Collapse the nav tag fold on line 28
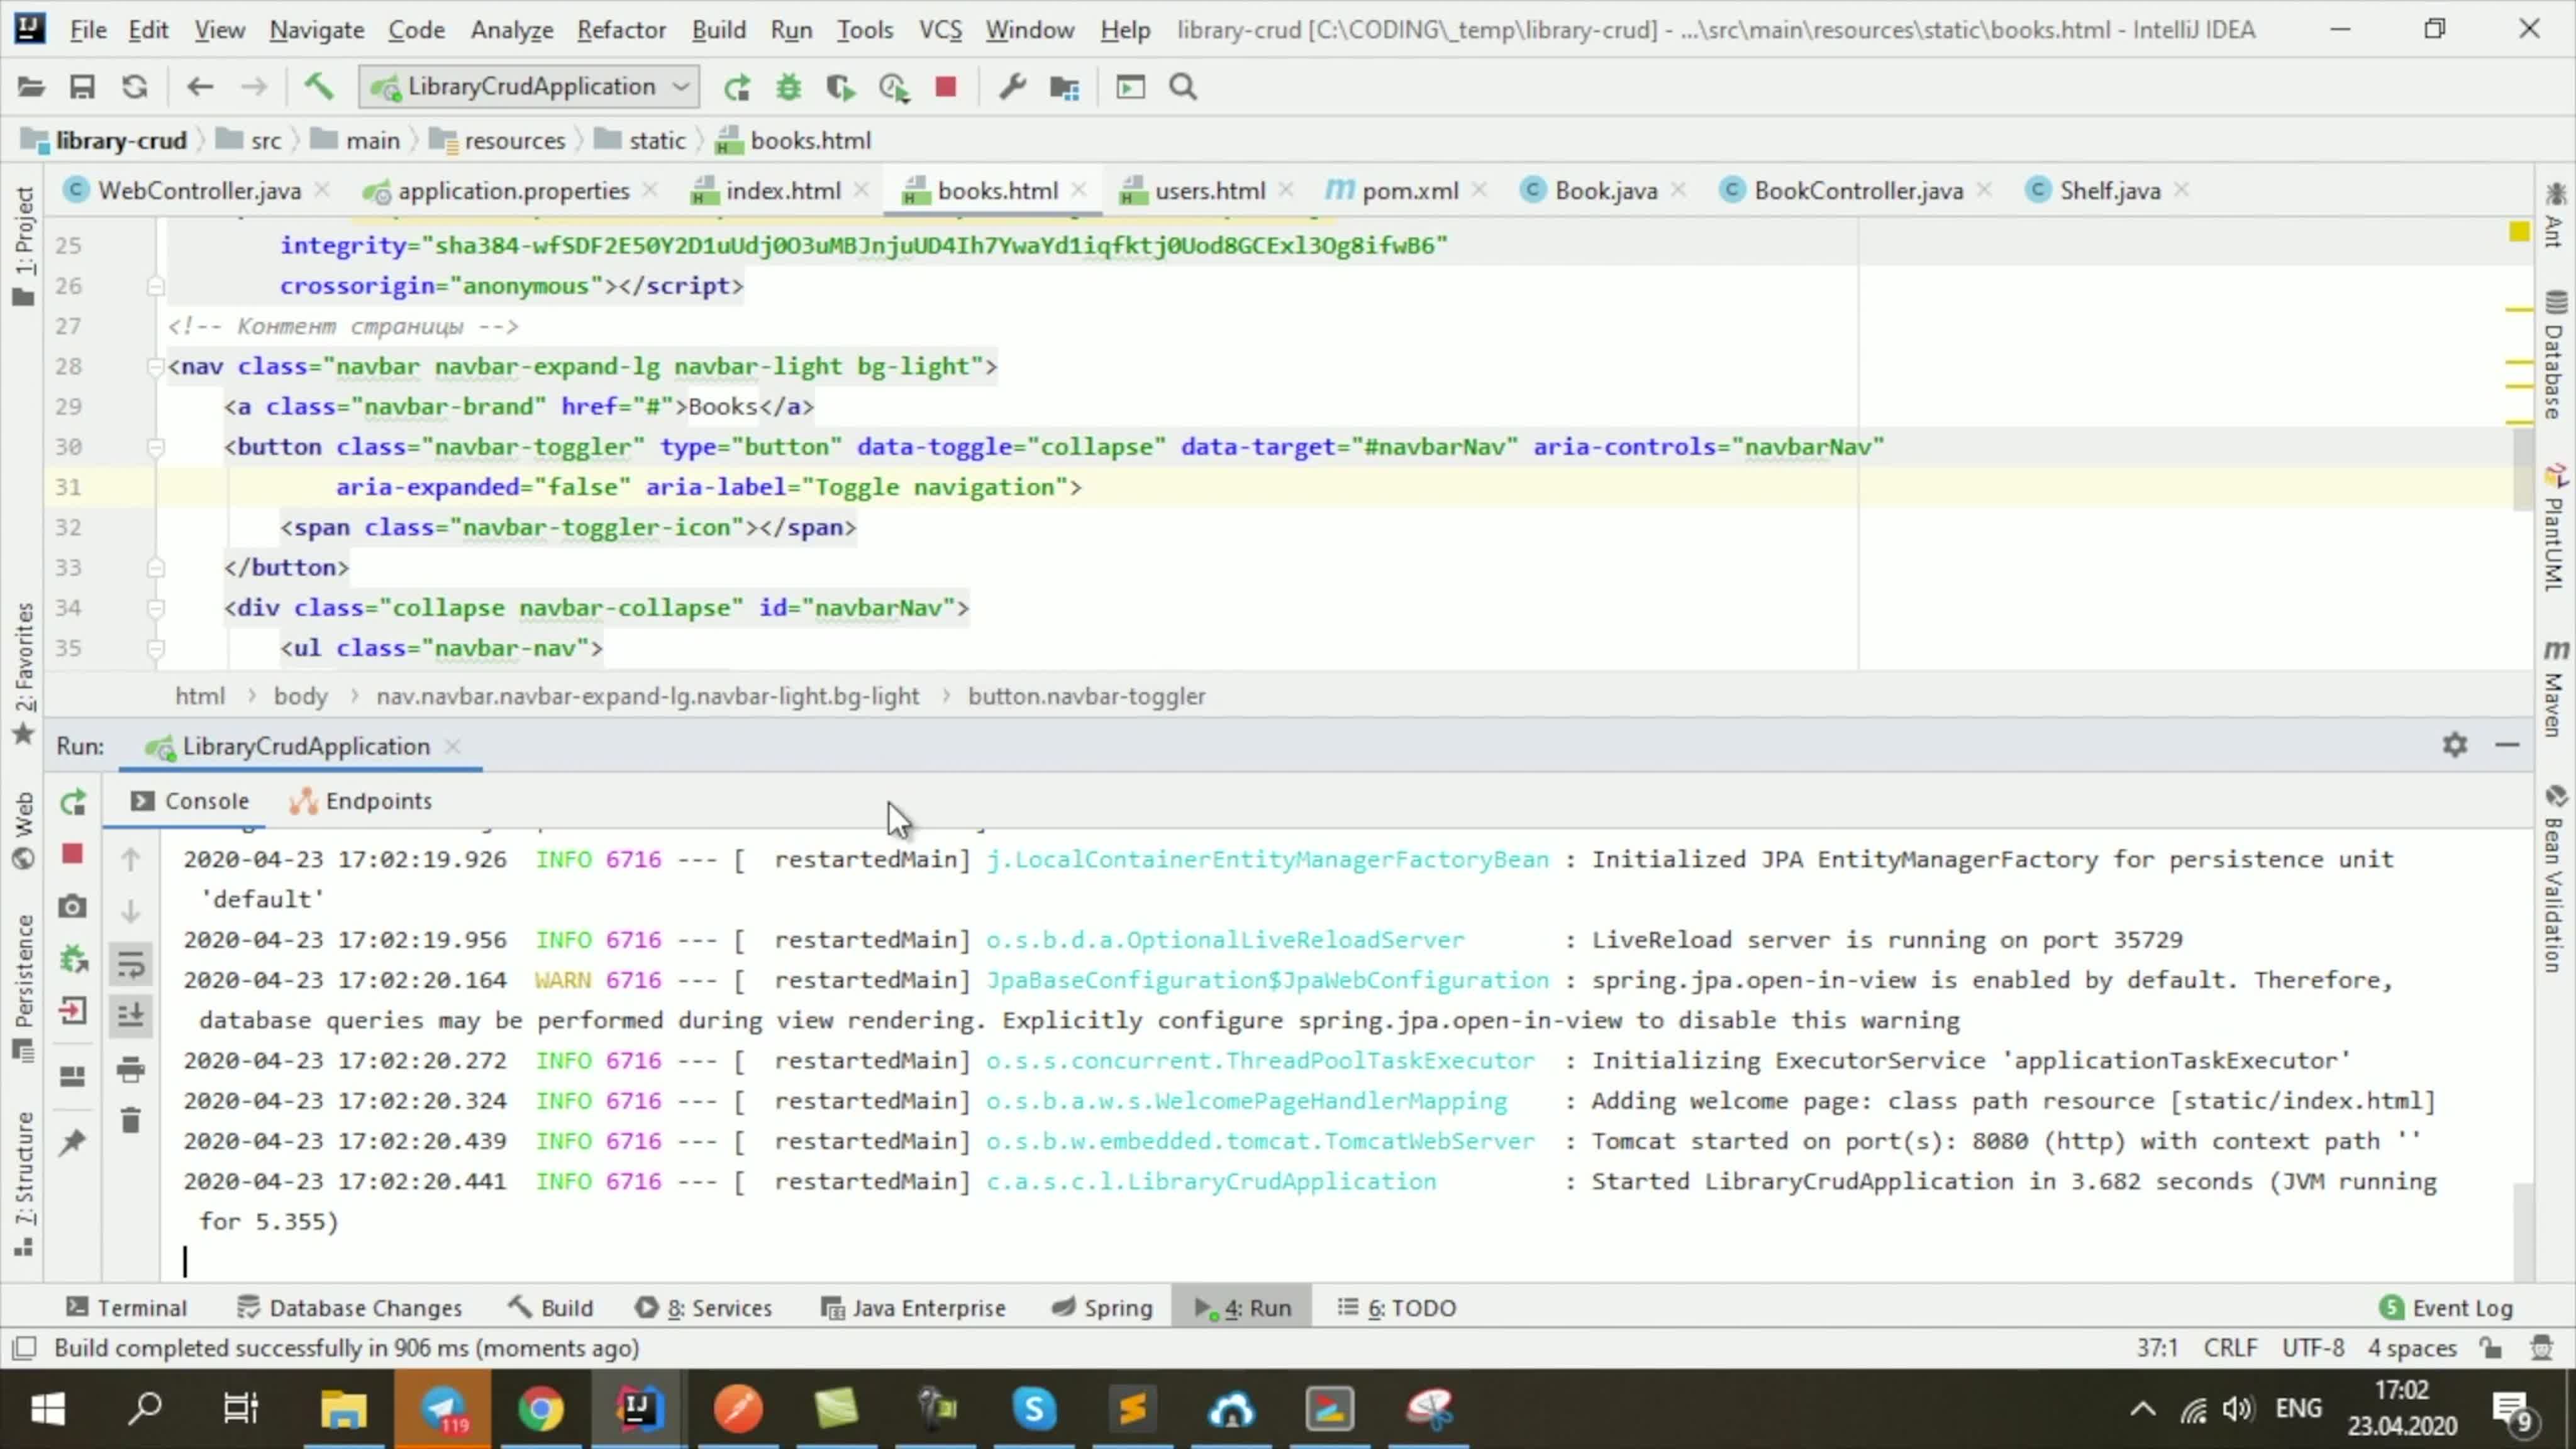Screen dimensions: 2576x1449 pyautogui.click(x=155, y=367)
